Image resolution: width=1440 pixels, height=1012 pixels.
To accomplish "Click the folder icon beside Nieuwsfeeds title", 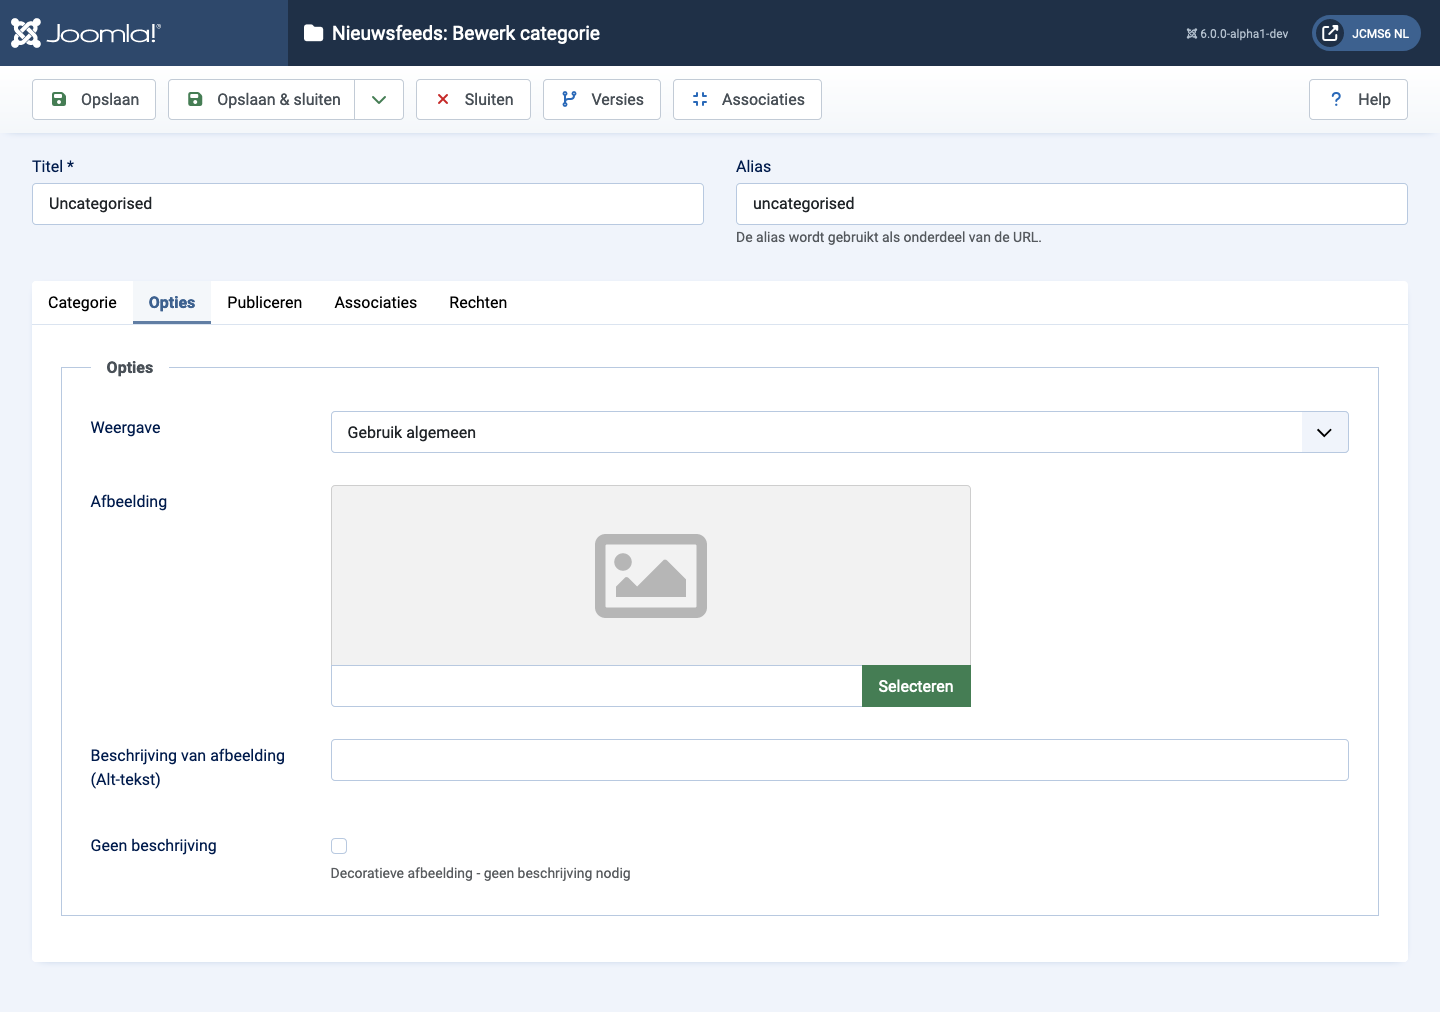I will [x=313, y=33].
